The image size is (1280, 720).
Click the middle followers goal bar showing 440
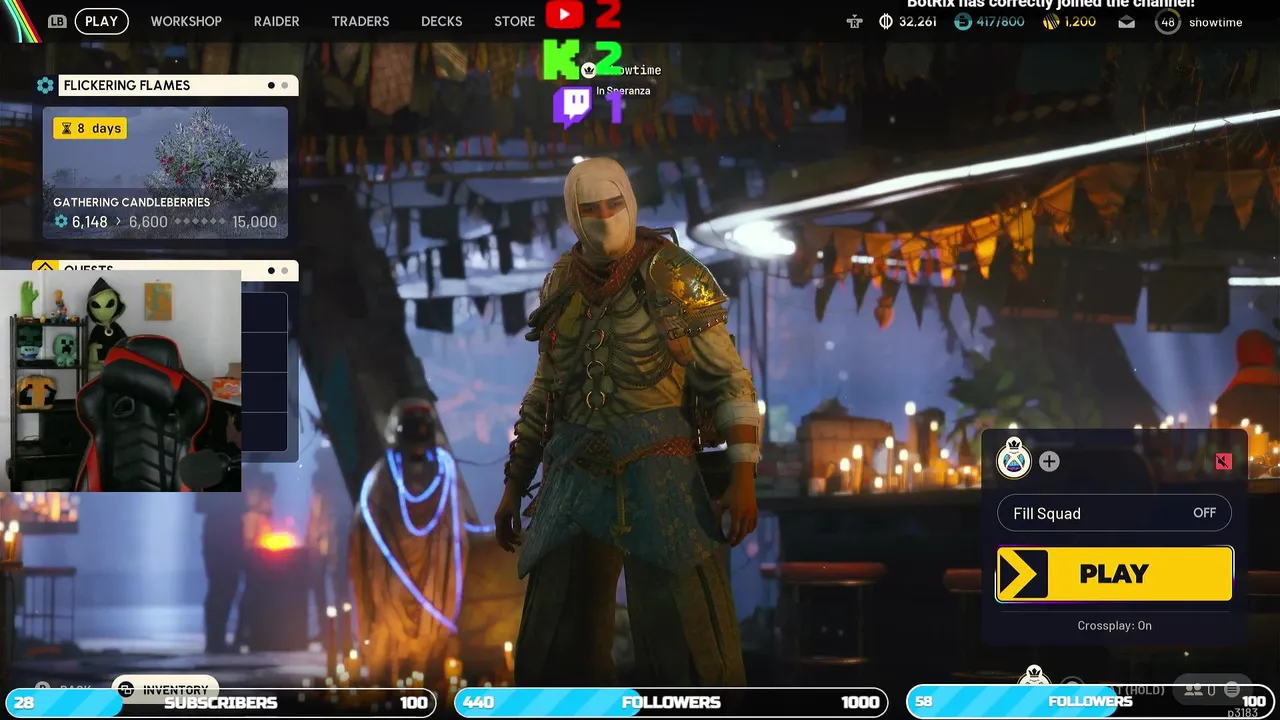(x=671, y=702)
